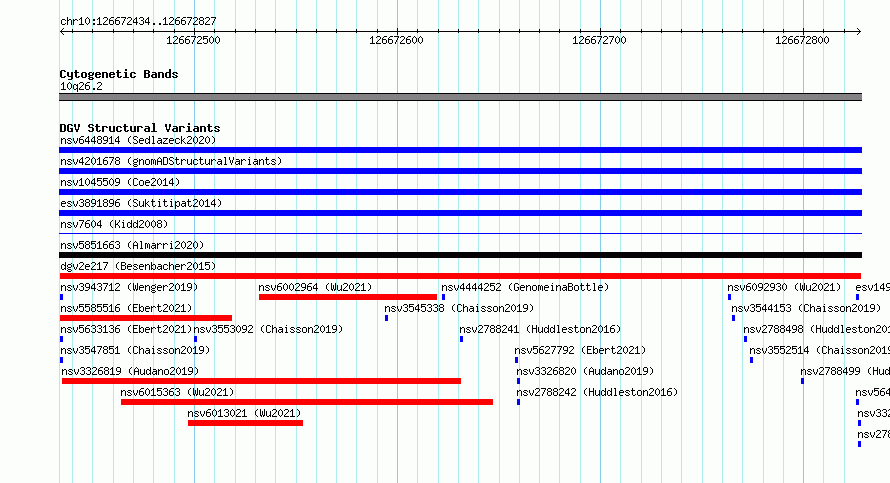Click the nsv6002964 (Wu2021) text label
The width and height of the screenshot is (890, 483).
315,287
